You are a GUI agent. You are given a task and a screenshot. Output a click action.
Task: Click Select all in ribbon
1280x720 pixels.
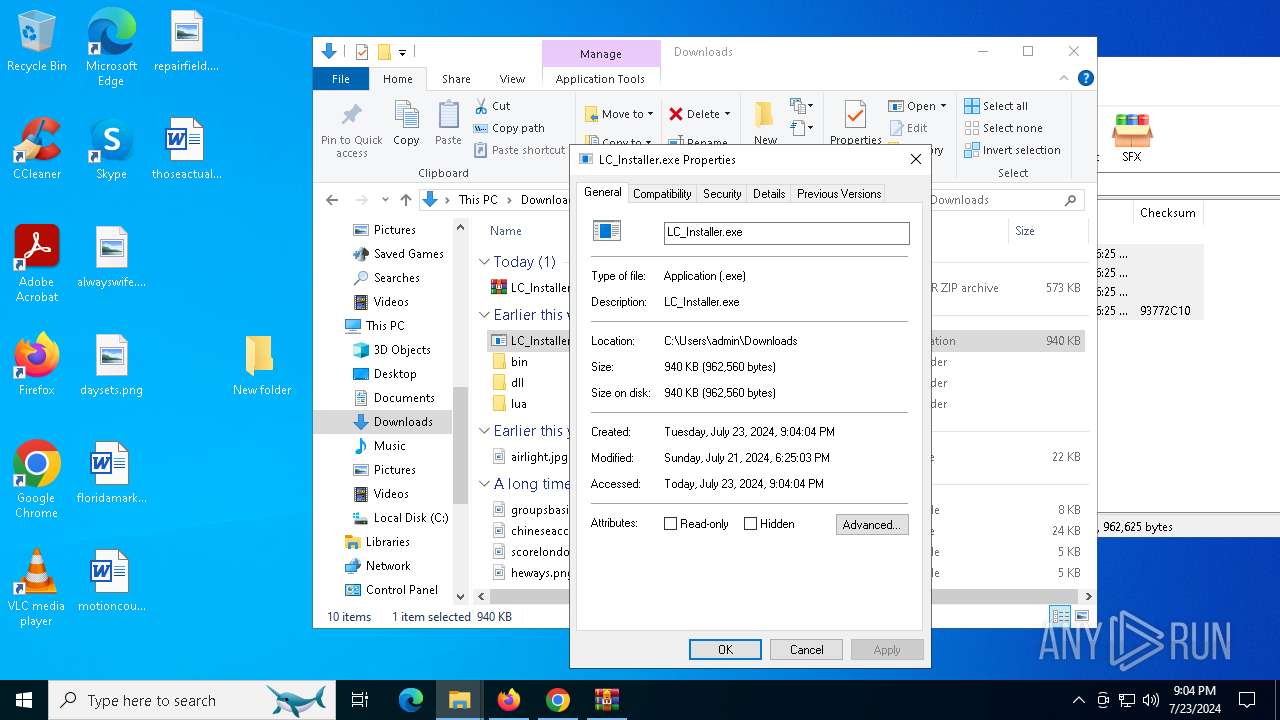pos(996,106)
